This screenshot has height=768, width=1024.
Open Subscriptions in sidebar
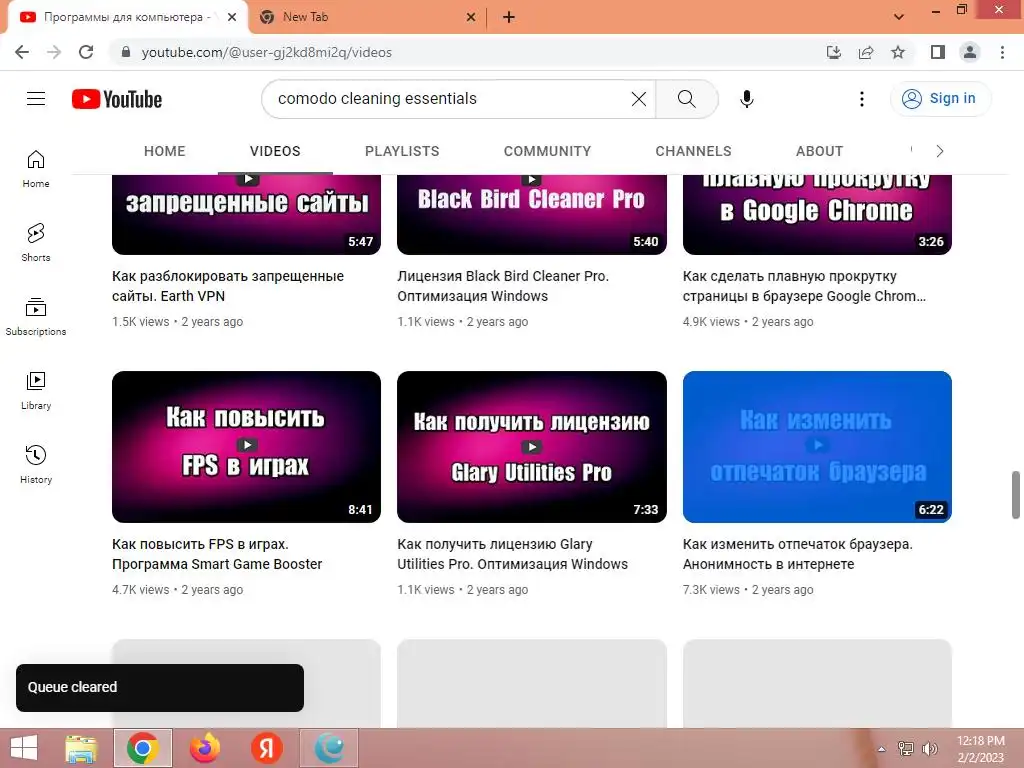tap(36, 317)
